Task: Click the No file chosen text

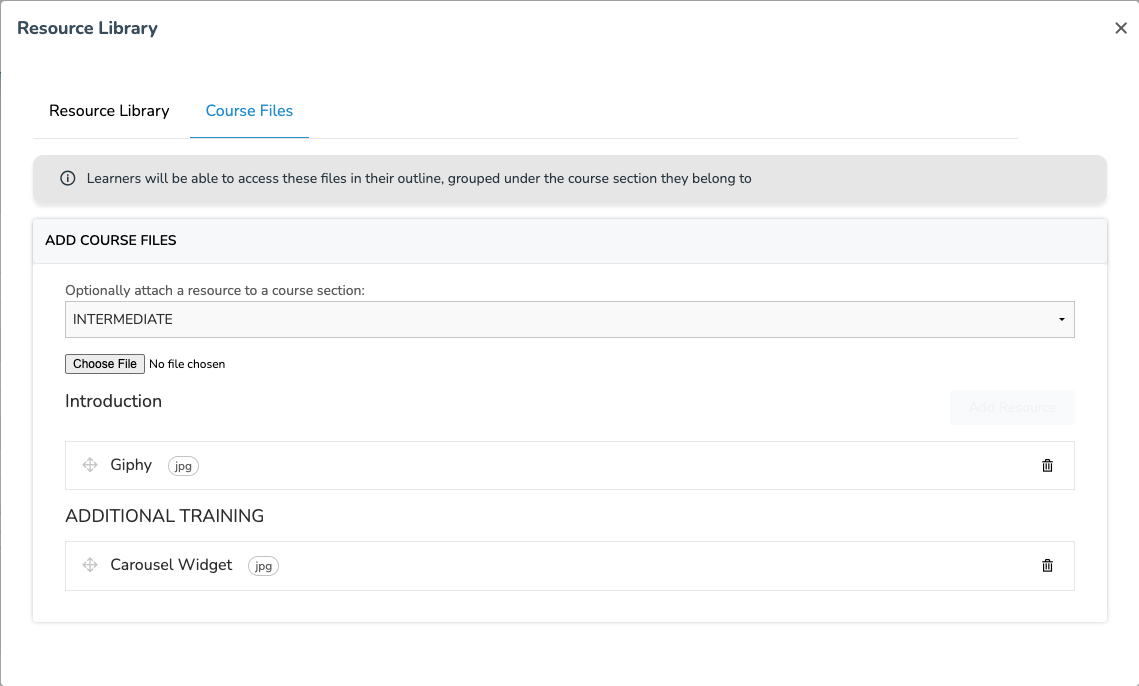Action: pos(188,363)
